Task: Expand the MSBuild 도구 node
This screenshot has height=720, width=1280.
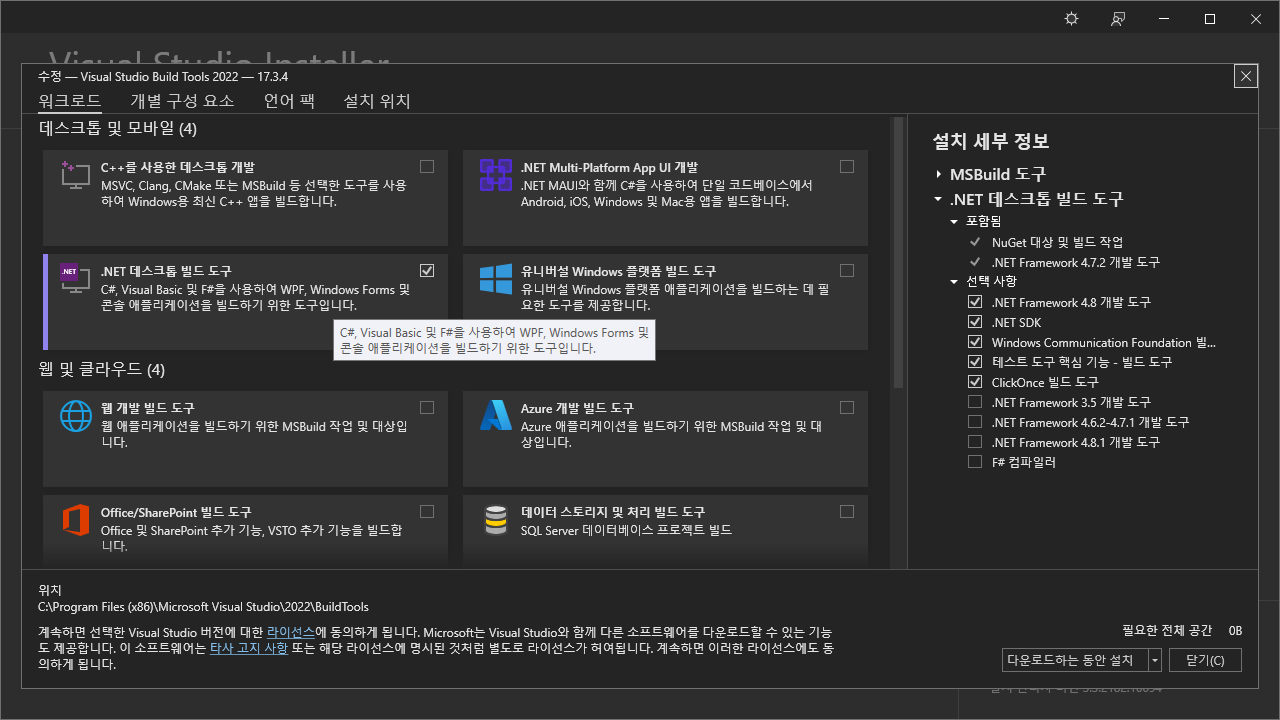Action: (x=939, y=174)
